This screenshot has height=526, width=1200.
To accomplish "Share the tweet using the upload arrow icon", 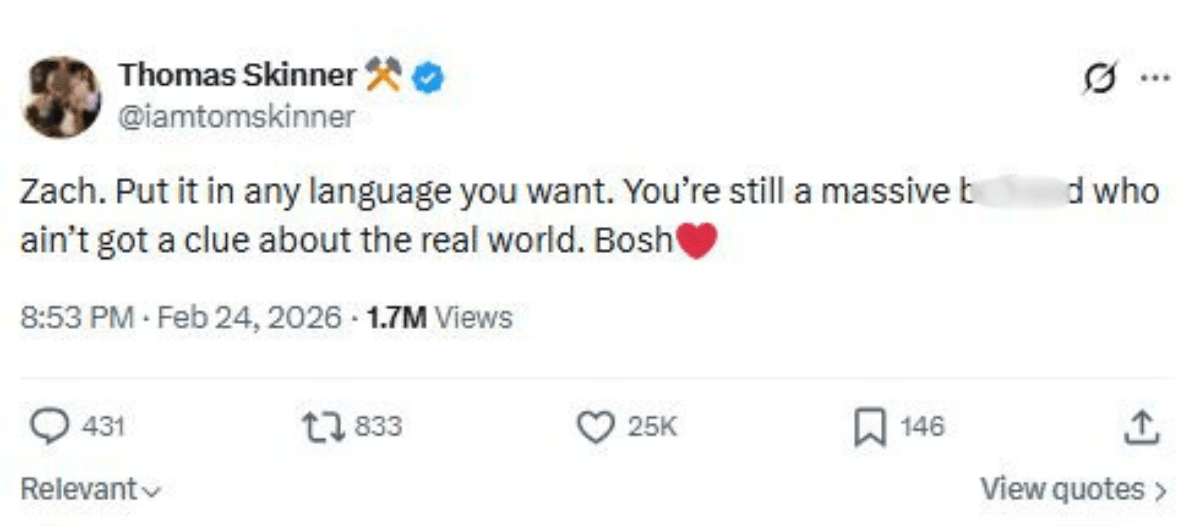I will click(x=1144, y=428).
